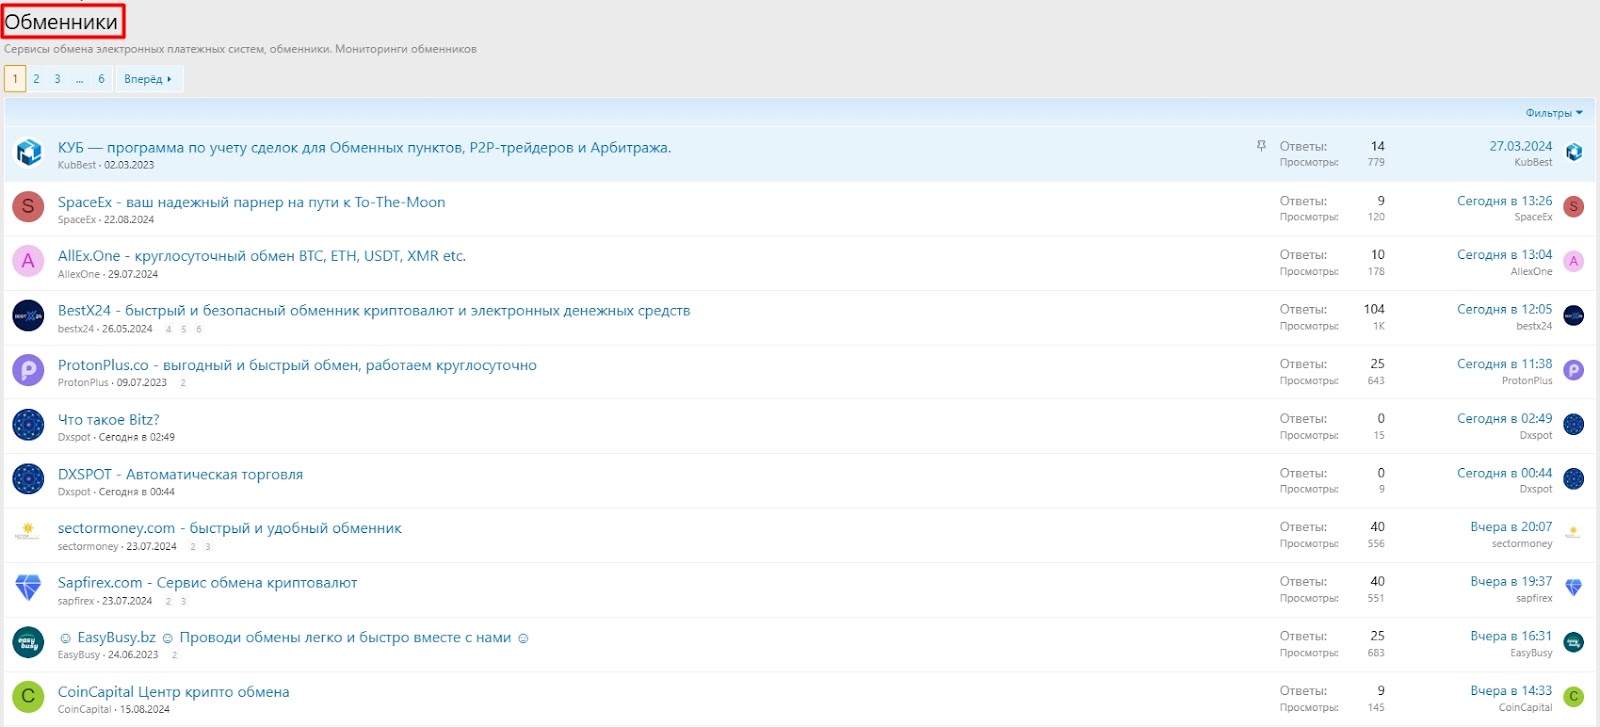
Task: Open KubBest author name under КУБ thread
Action: [77, 165]
